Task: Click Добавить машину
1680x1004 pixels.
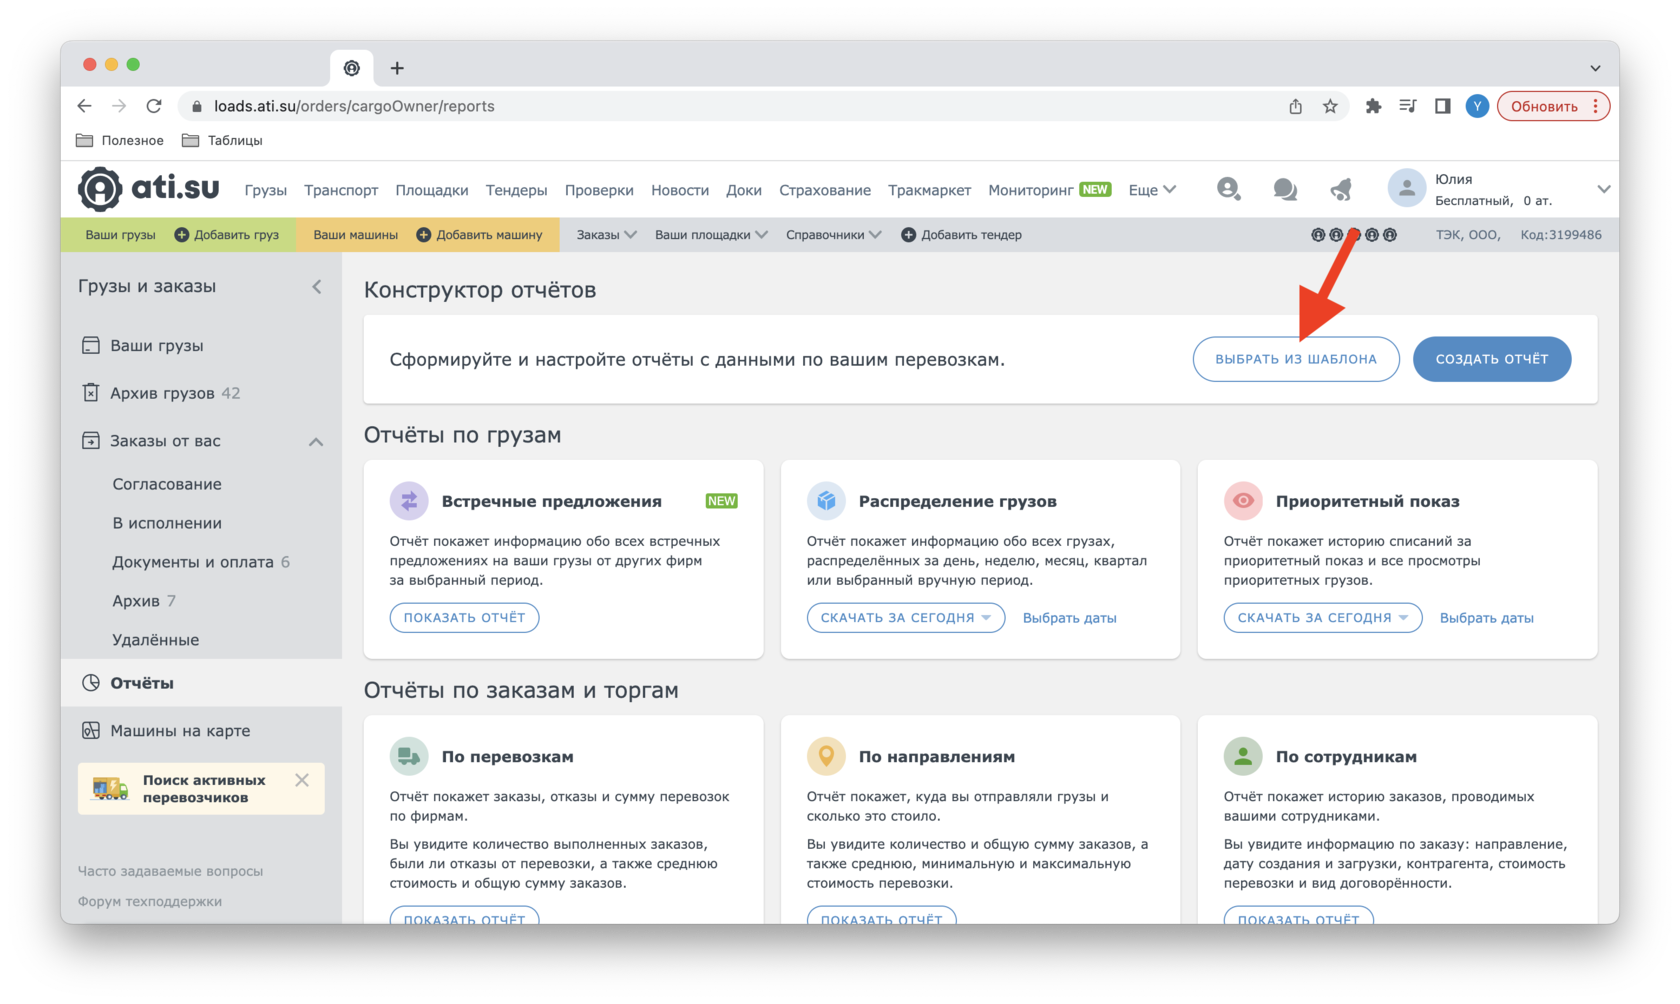Action: coord(479,235)
